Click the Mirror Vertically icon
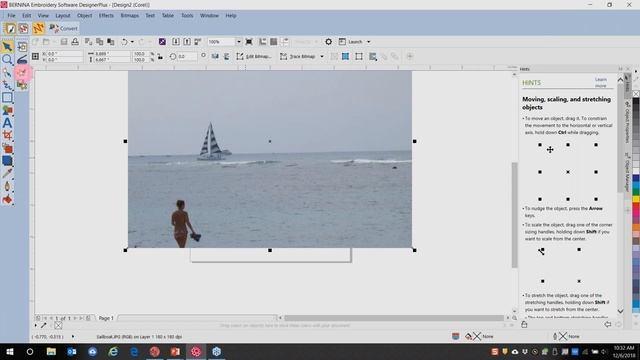The height and width of the screenshot is (360, 640). (x=226, y=56)
